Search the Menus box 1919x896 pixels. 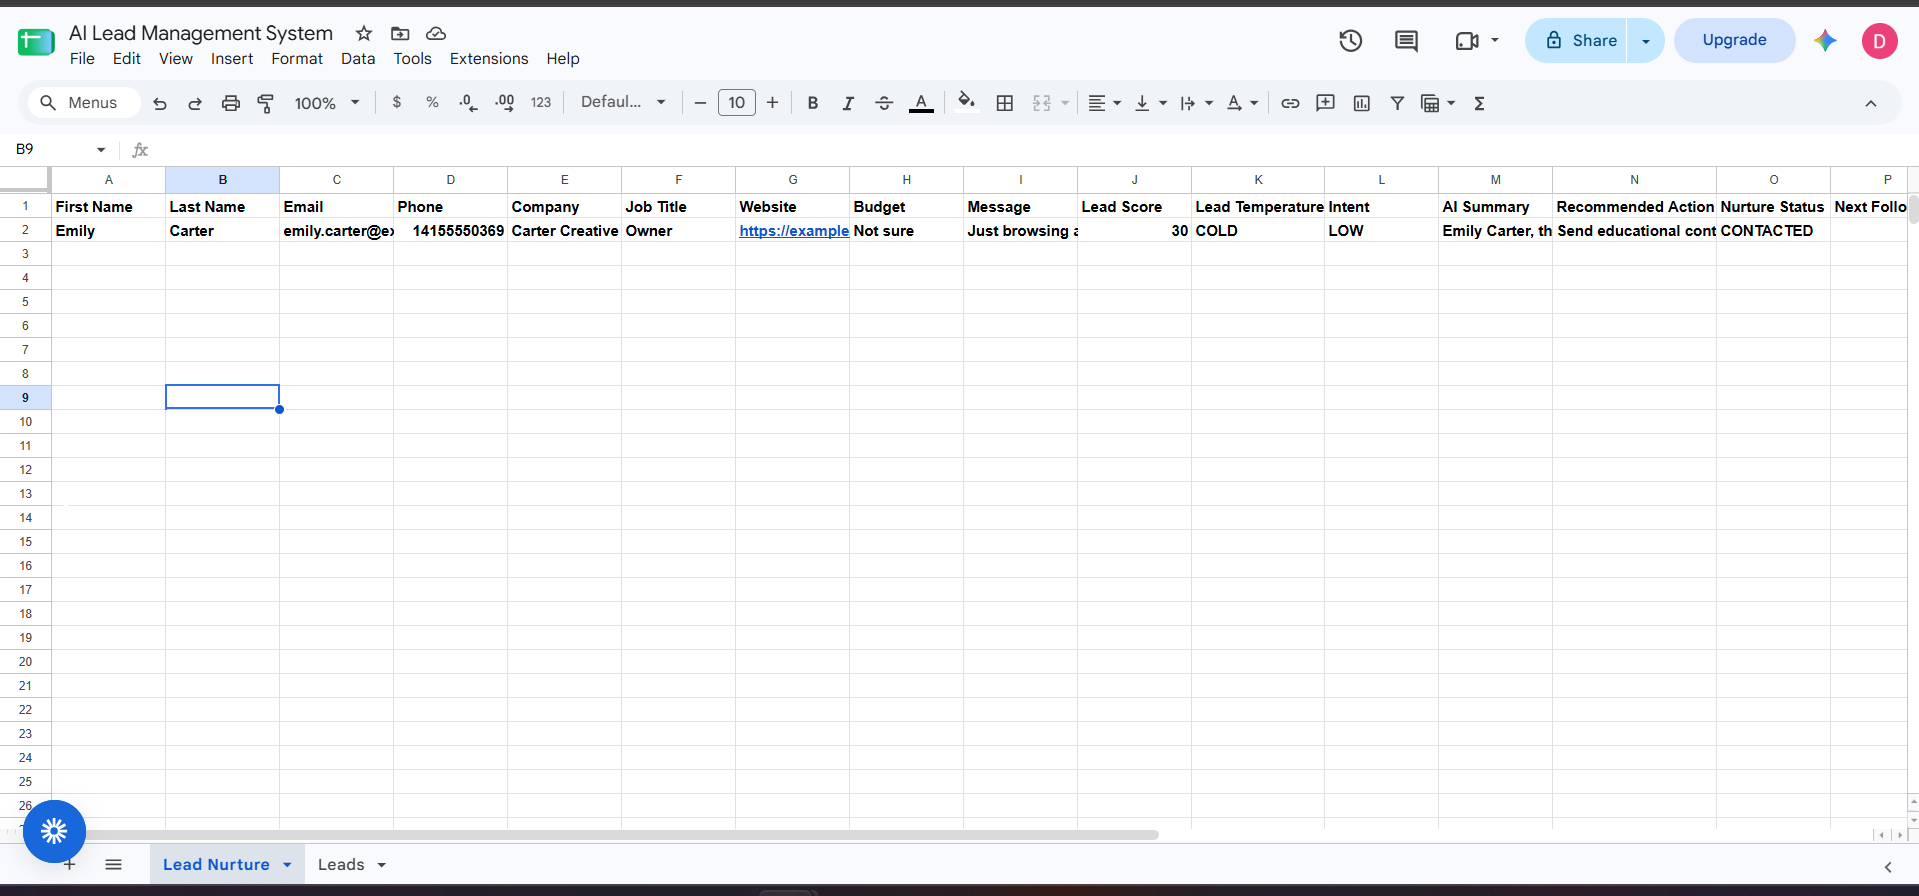(82, 103)
